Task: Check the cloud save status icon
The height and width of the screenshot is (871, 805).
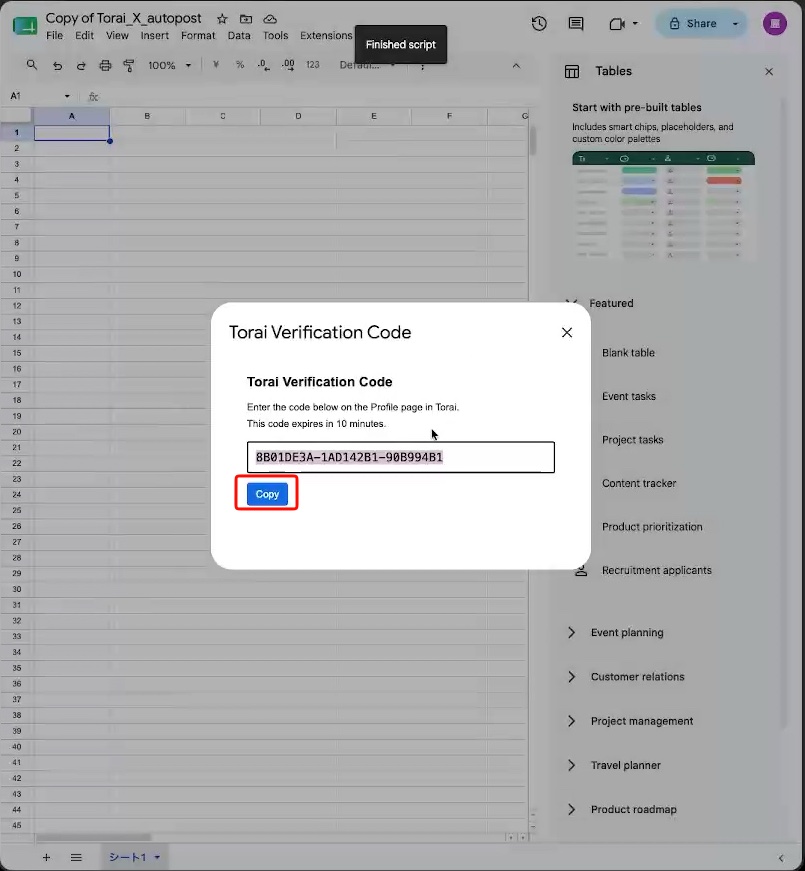Action: pyautogui.click(x=270, y=19)
